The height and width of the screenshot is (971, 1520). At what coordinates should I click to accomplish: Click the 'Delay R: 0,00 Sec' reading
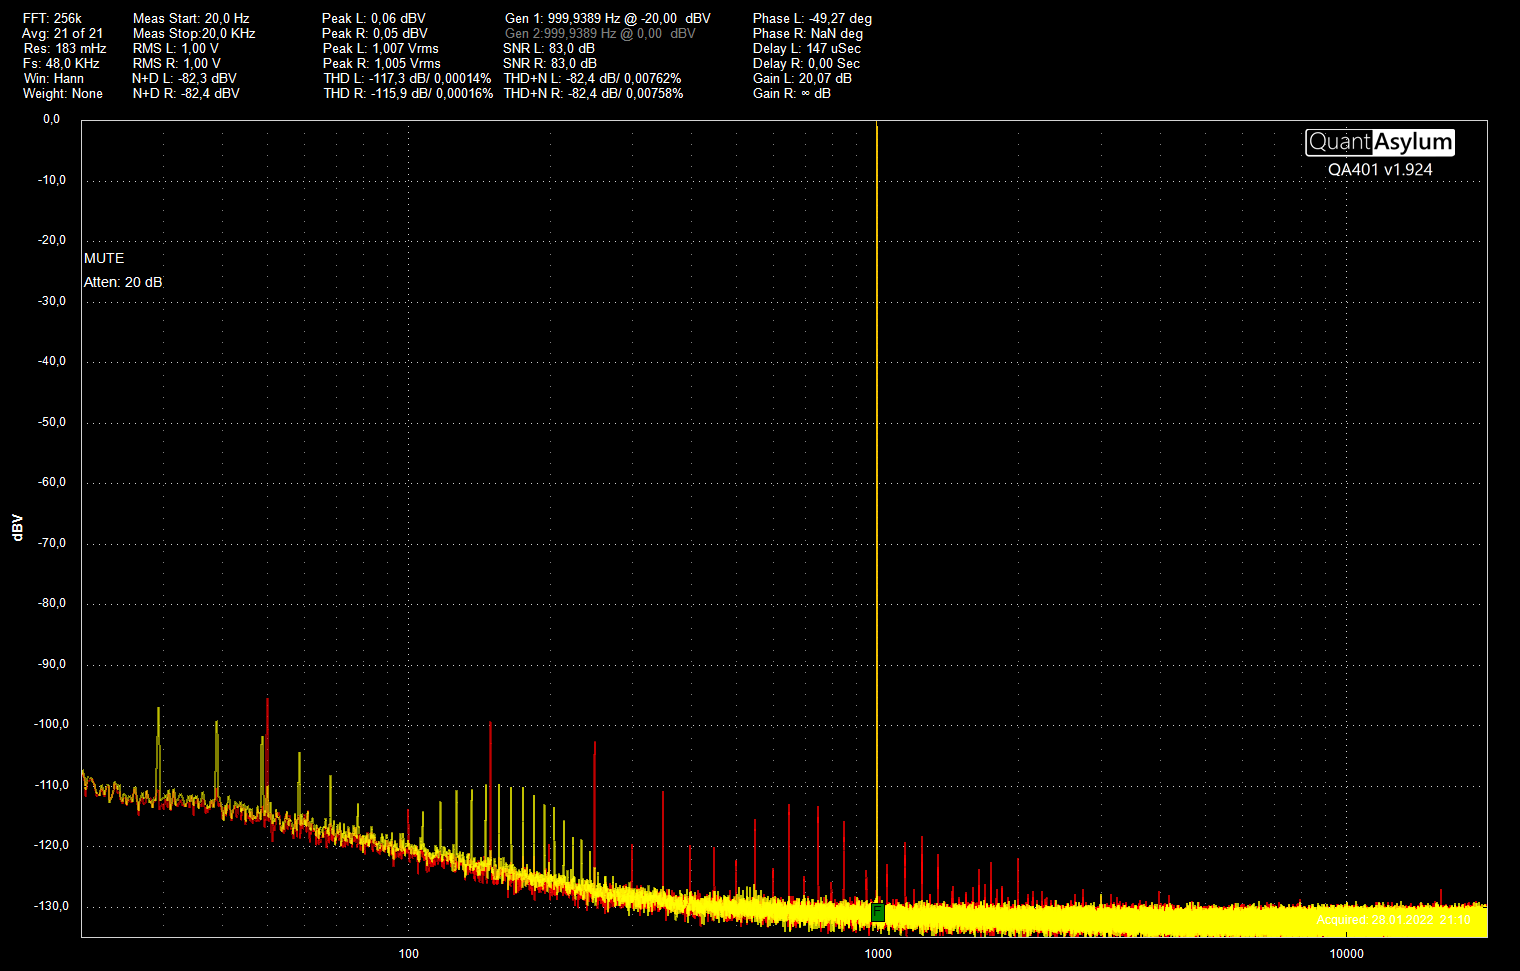click(806, 64)
